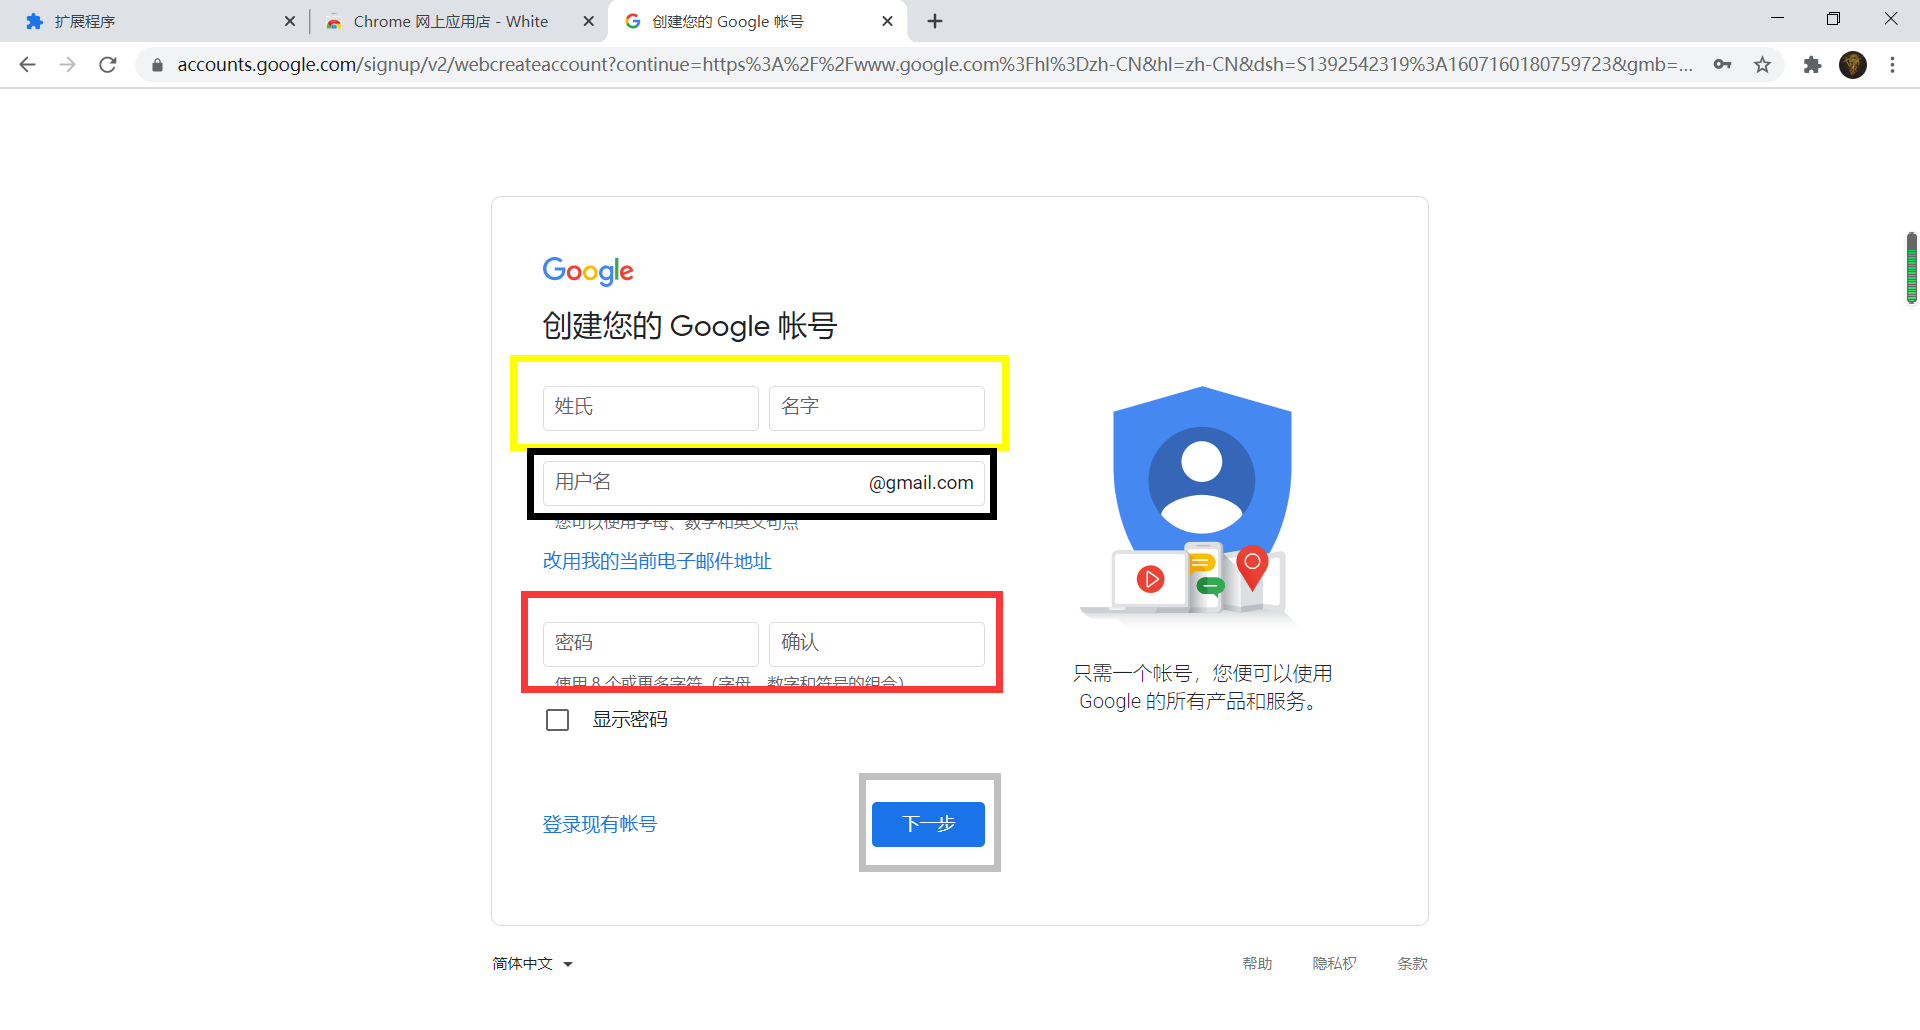The width and height of the screenshot is (1920, 1030).
Task: Click the address bar URL
Action: (935, 65)
